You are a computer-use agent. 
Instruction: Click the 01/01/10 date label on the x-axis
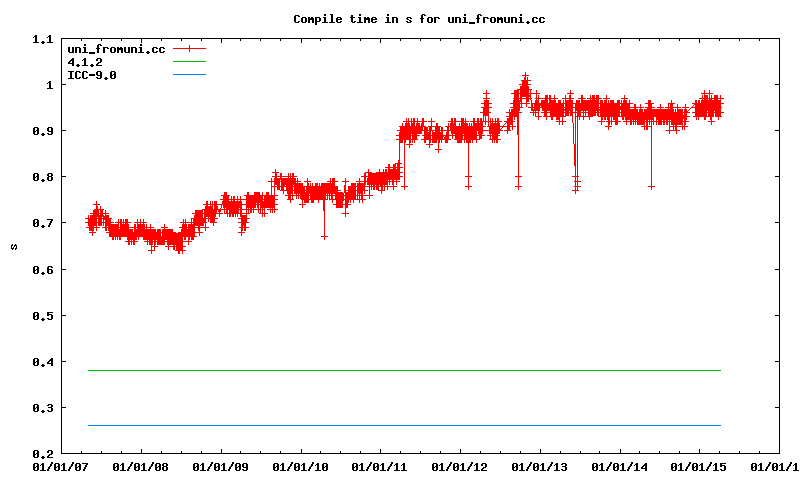pyautogui.click(x=300, y=466)
